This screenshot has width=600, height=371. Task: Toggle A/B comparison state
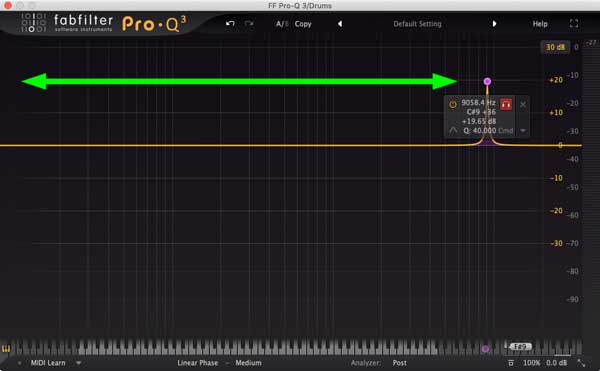coord(282,24)
